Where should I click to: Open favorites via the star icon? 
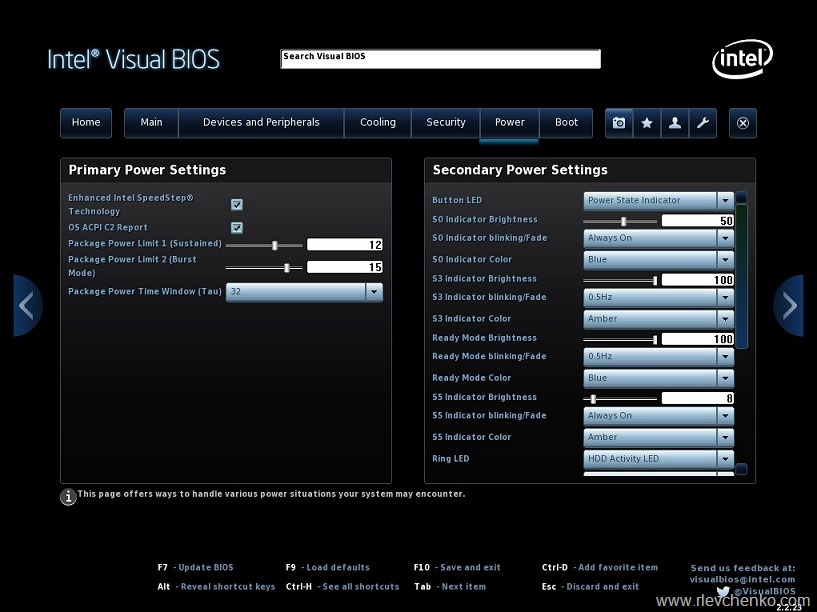point(647,122)
